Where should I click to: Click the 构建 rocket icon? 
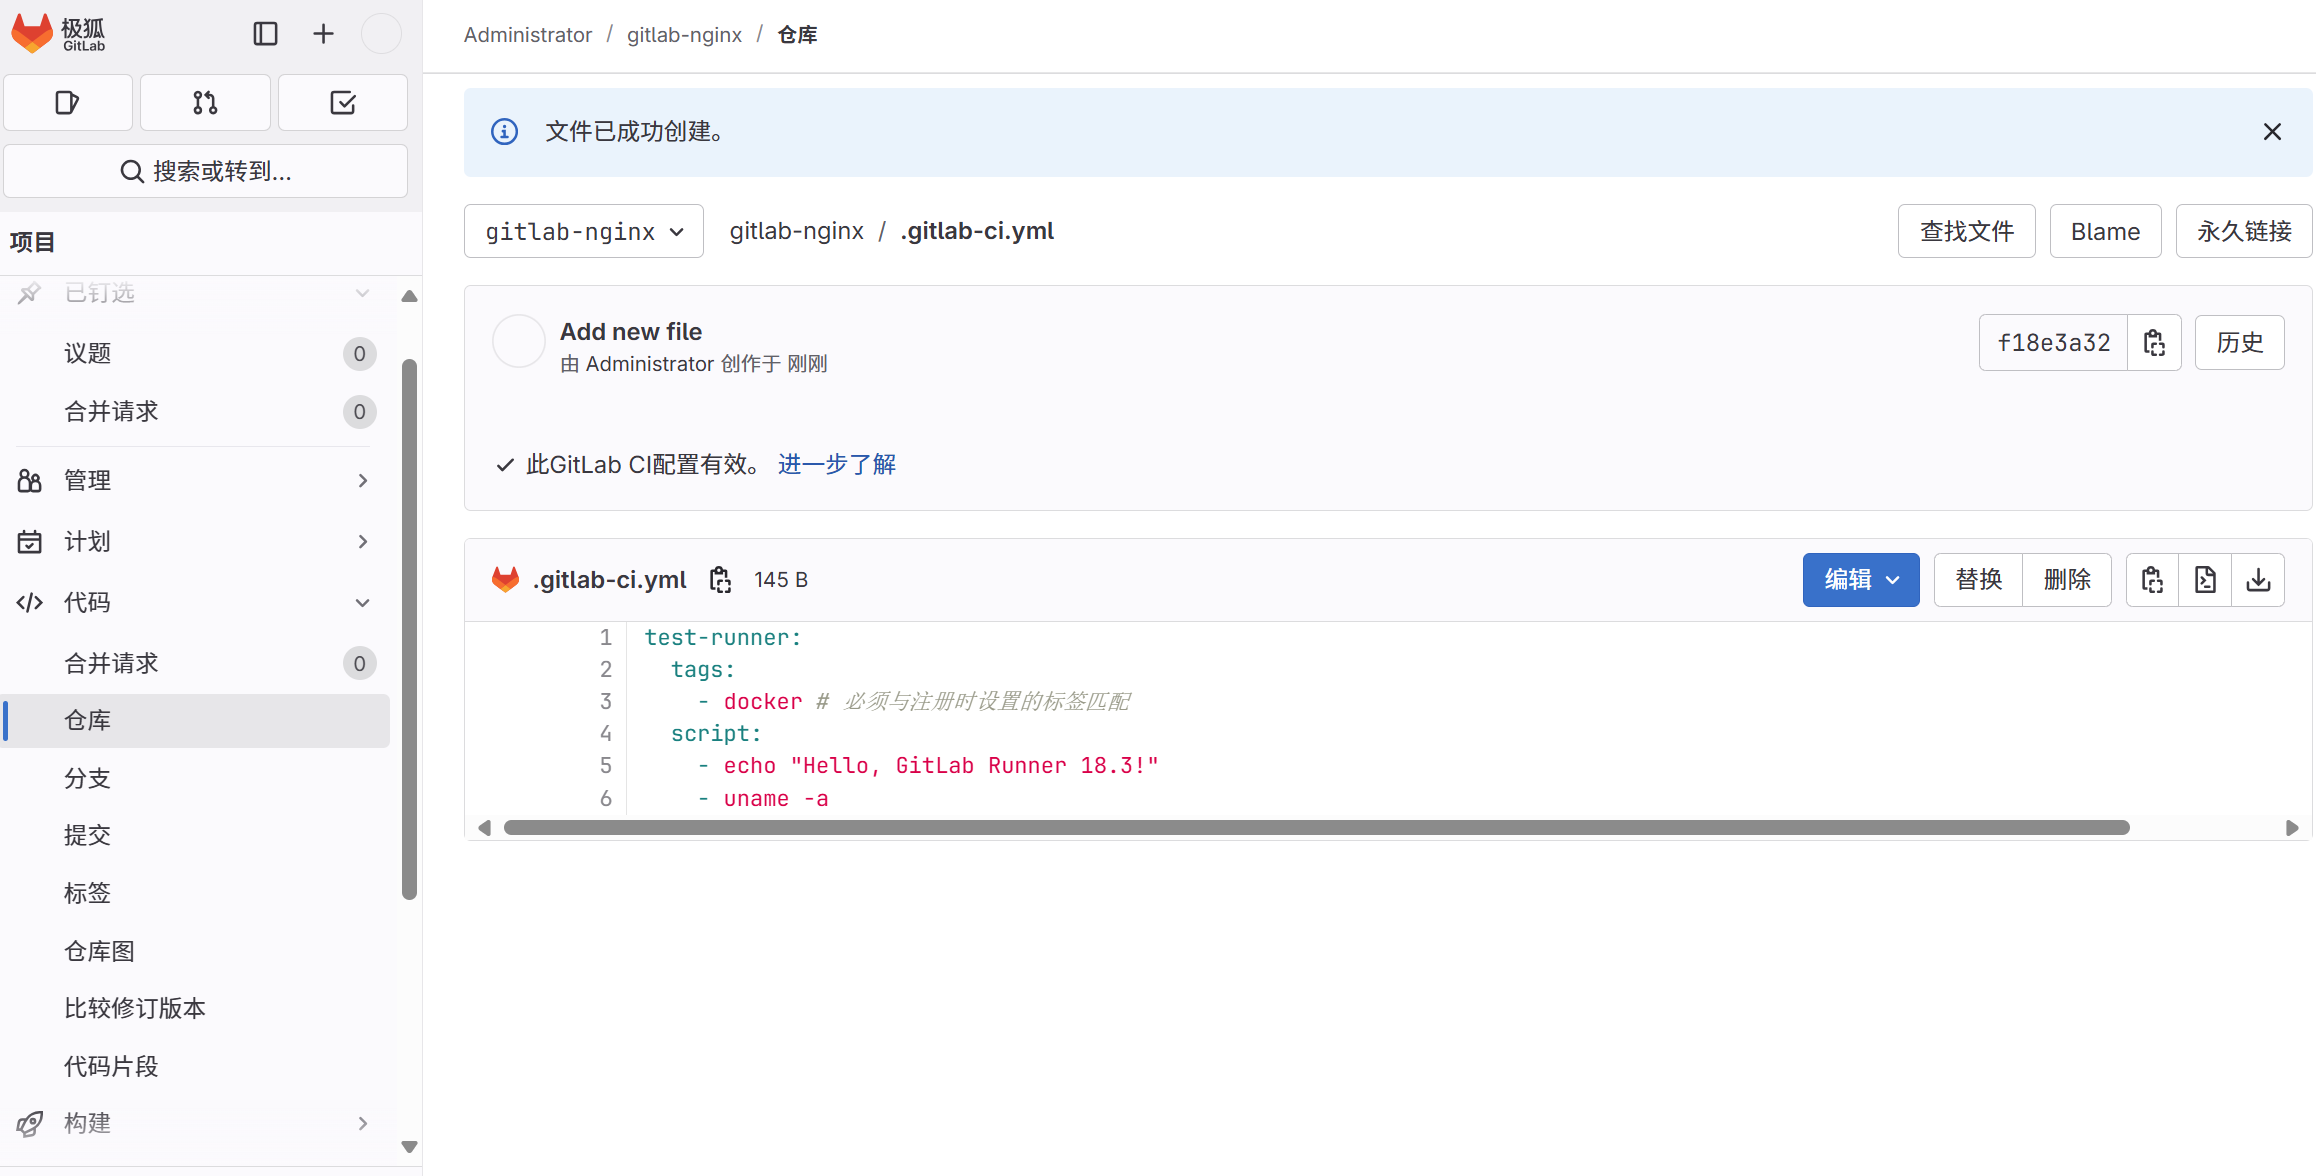coord(29,1124)
